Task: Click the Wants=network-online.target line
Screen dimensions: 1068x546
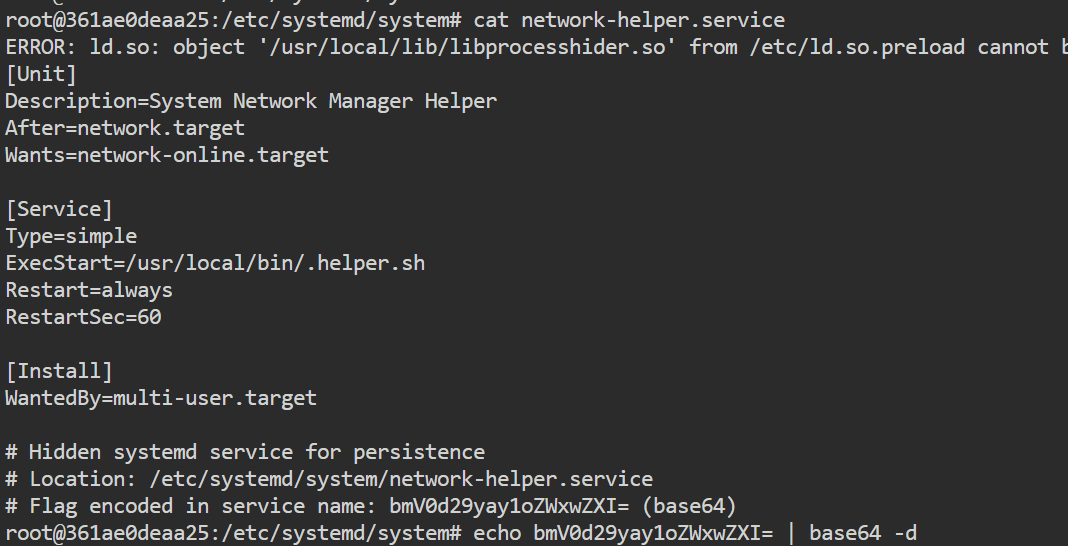Action: 167,155
